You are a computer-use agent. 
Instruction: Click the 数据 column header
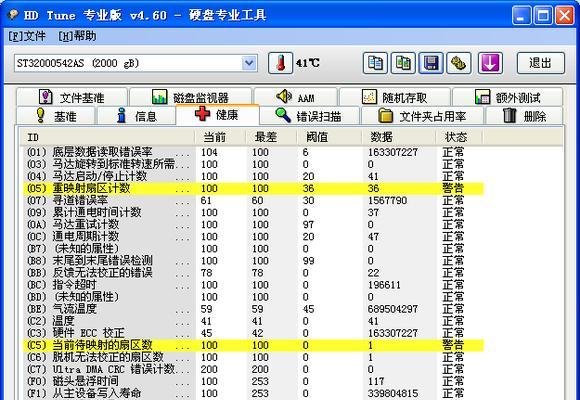pos(398,137)
